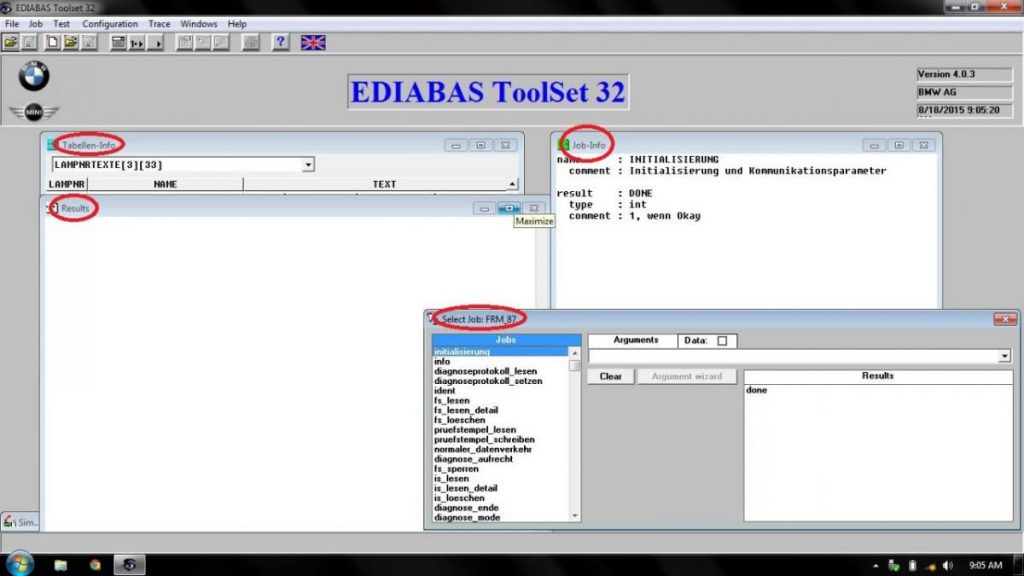Click the blue question mark help icon
The width and height of the screenshot is (1024, 576).
coord(280,42)
